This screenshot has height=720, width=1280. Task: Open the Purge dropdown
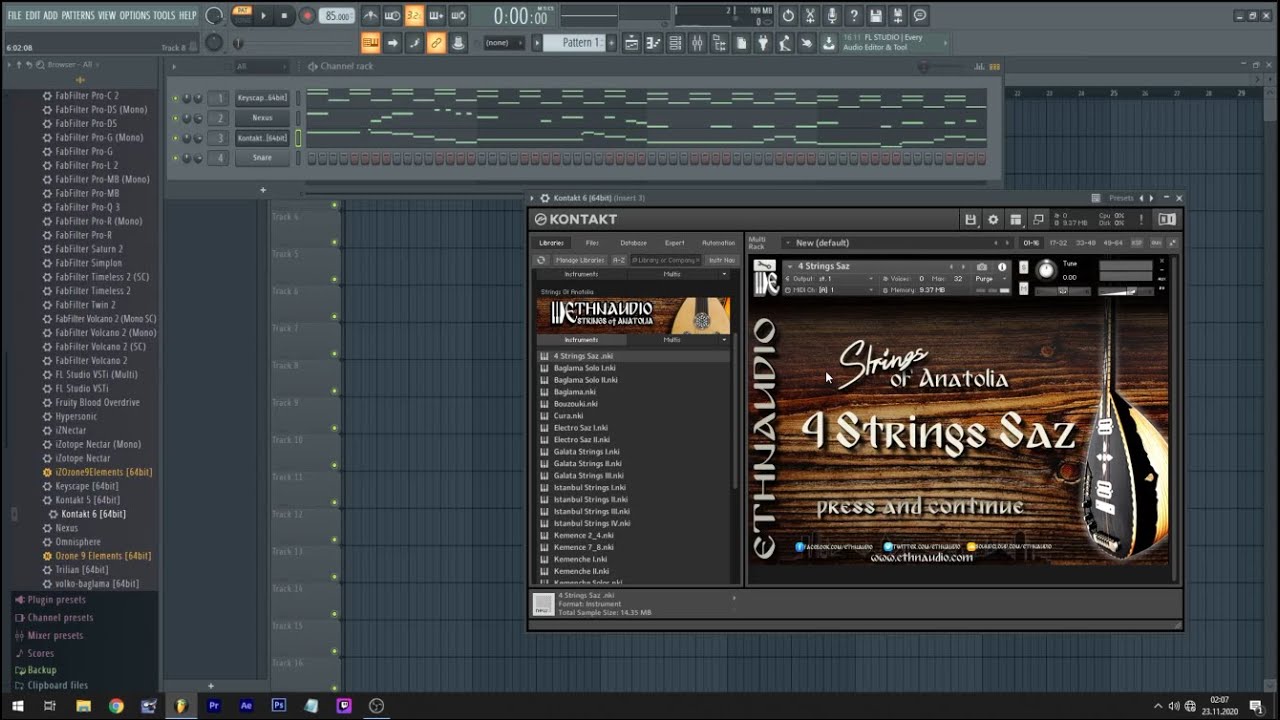(989, 279)
